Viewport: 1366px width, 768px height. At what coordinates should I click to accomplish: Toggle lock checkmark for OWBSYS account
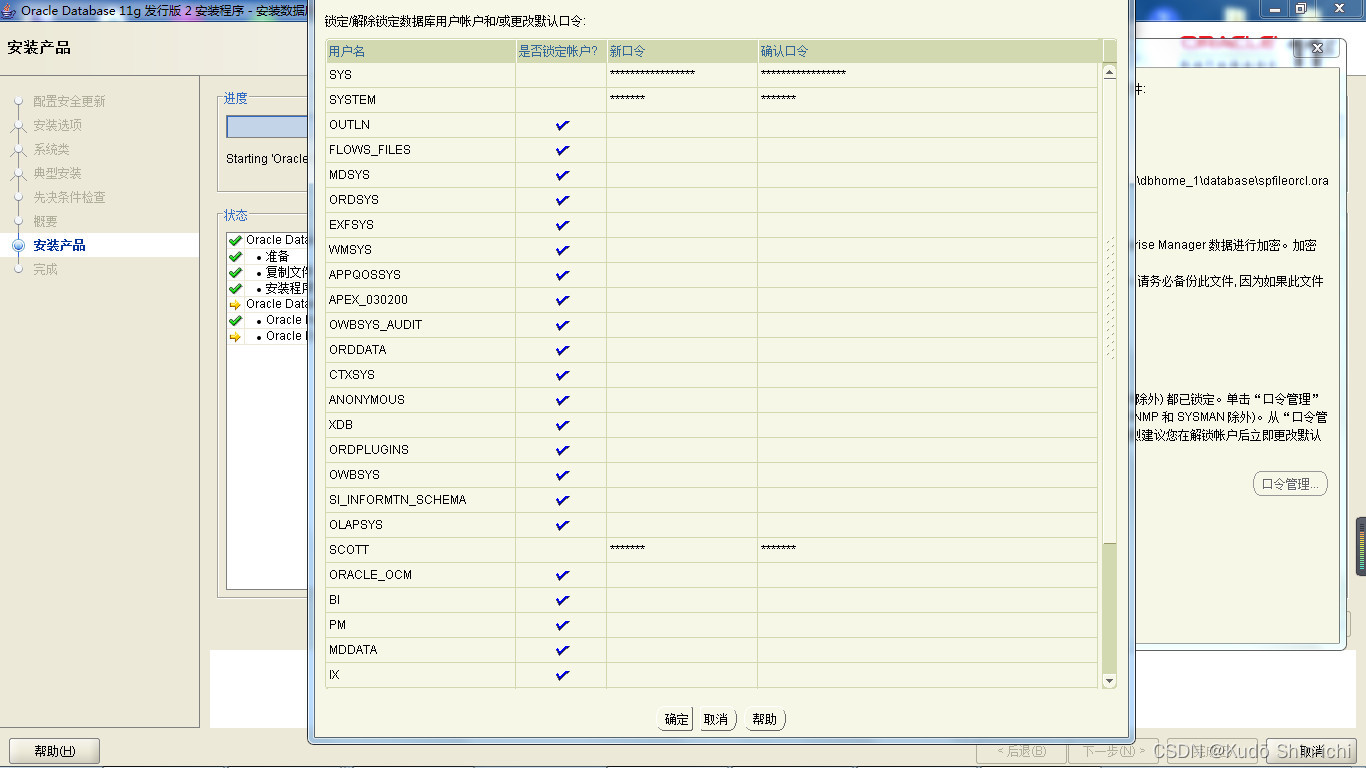pyautogui.click(x=562, y=475)
